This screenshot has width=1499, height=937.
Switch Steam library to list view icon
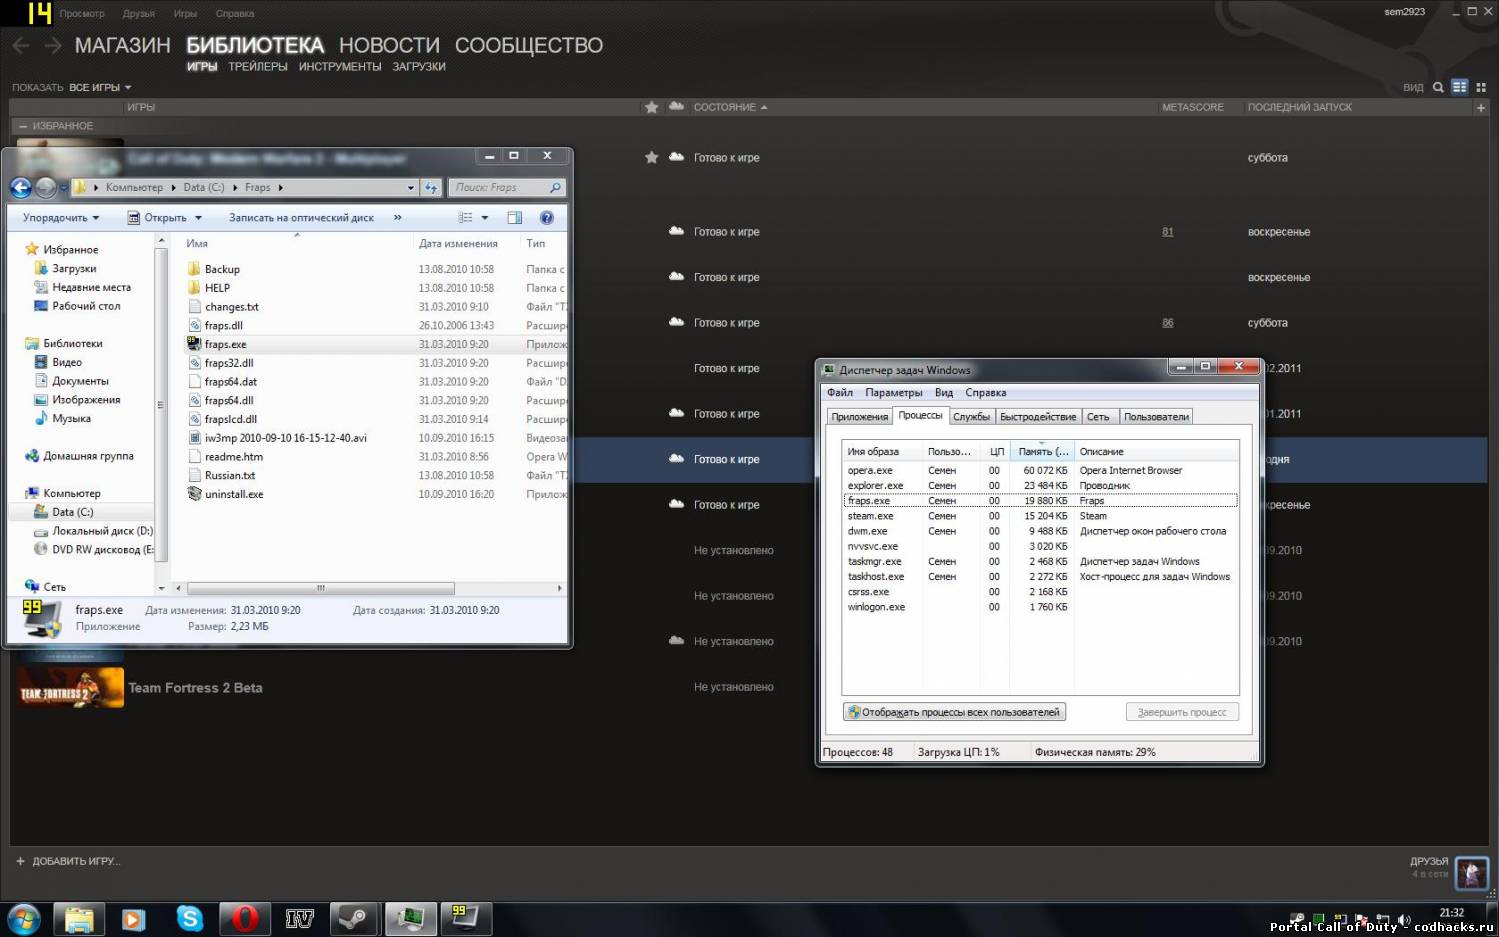[x=1460, y=87]
